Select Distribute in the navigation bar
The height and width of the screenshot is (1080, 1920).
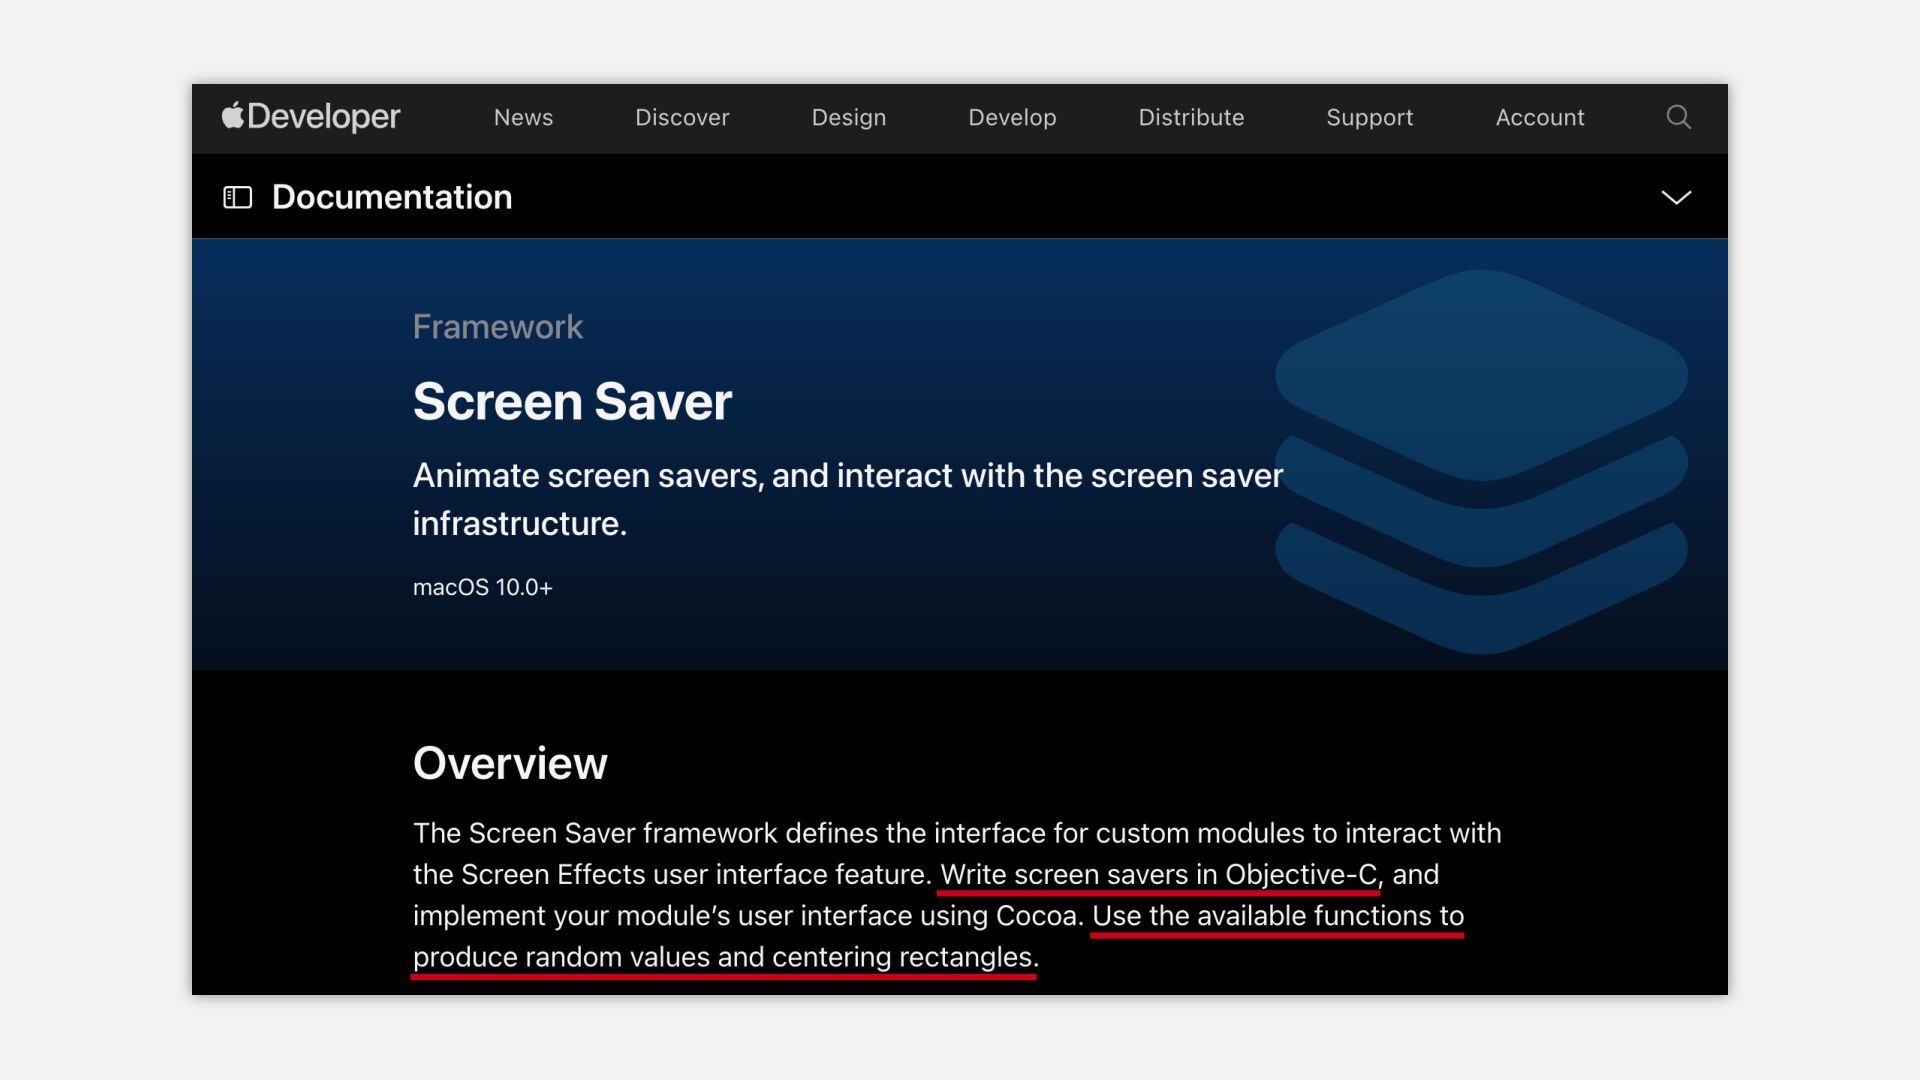(x=1191, y=117)
